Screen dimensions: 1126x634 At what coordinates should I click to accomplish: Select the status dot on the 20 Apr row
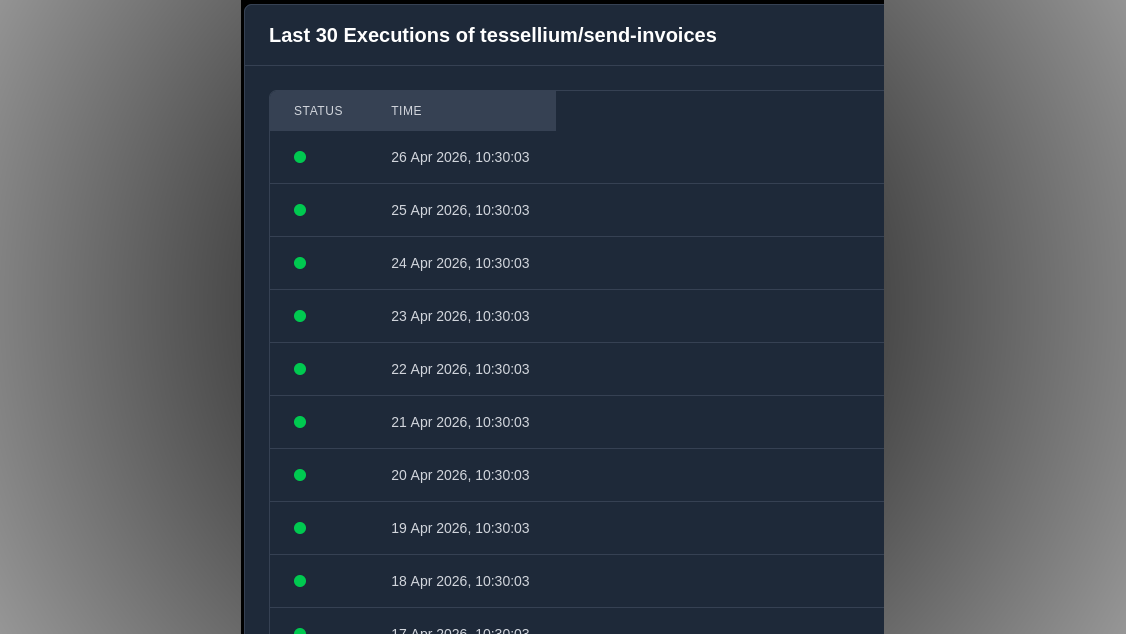click(x=300, y=475)
